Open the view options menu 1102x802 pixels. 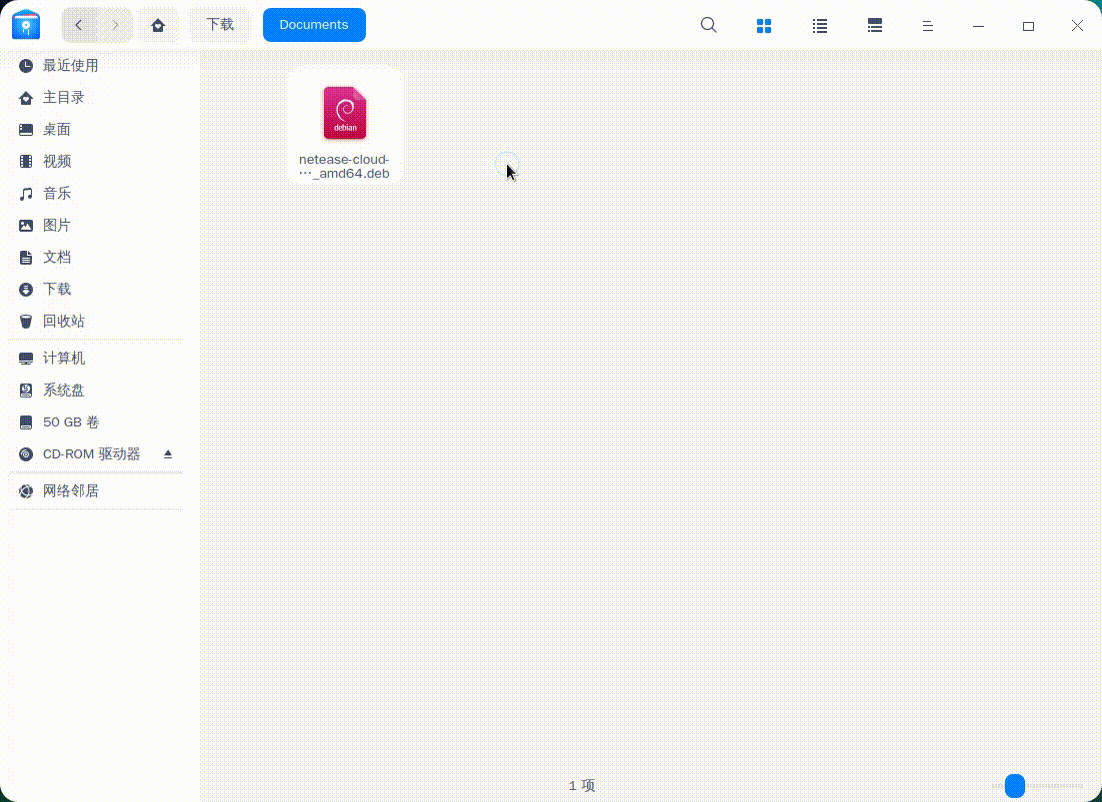point(927,25)
